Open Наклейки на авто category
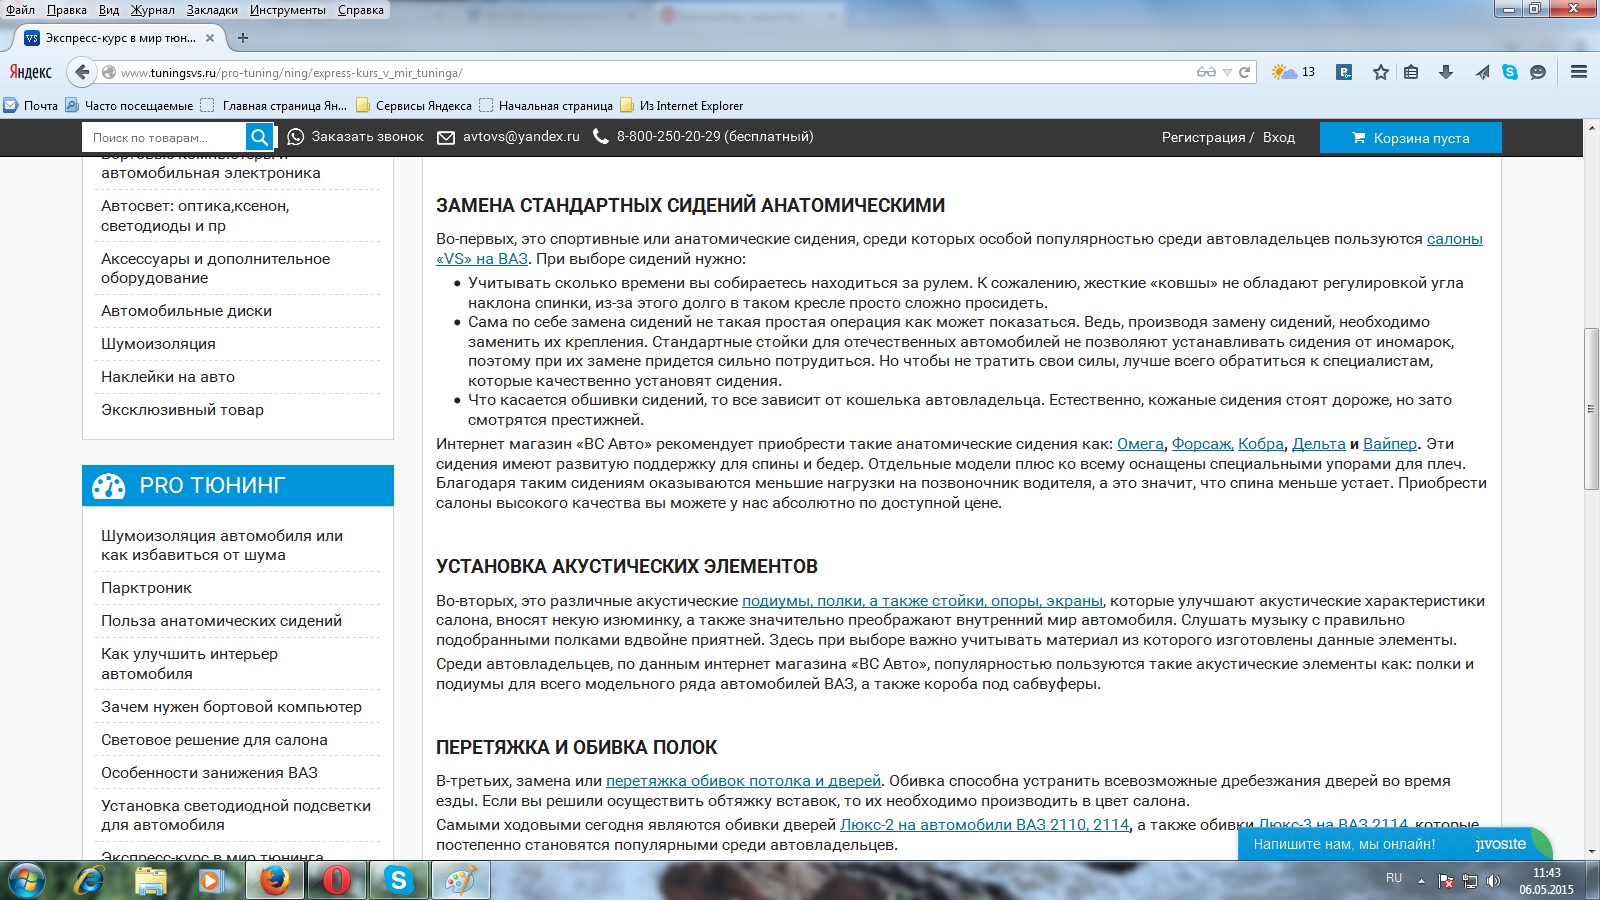This screenshot has height=900, width=1600. 168,377
